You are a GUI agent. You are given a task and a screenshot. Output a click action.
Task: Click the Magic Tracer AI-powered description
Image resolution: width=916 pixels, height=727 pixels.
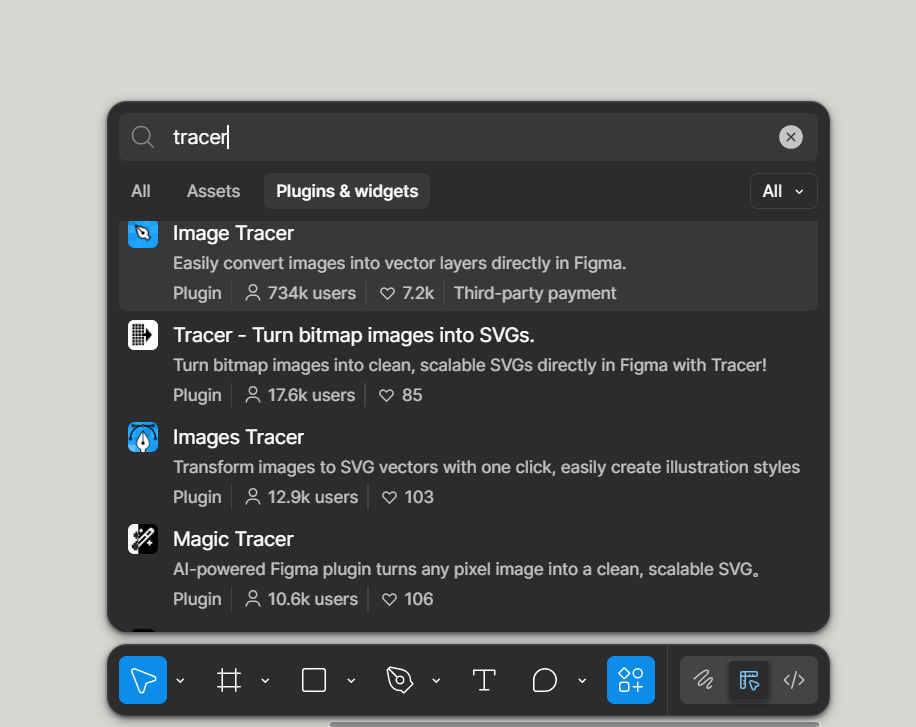click(x=466, y=569)
